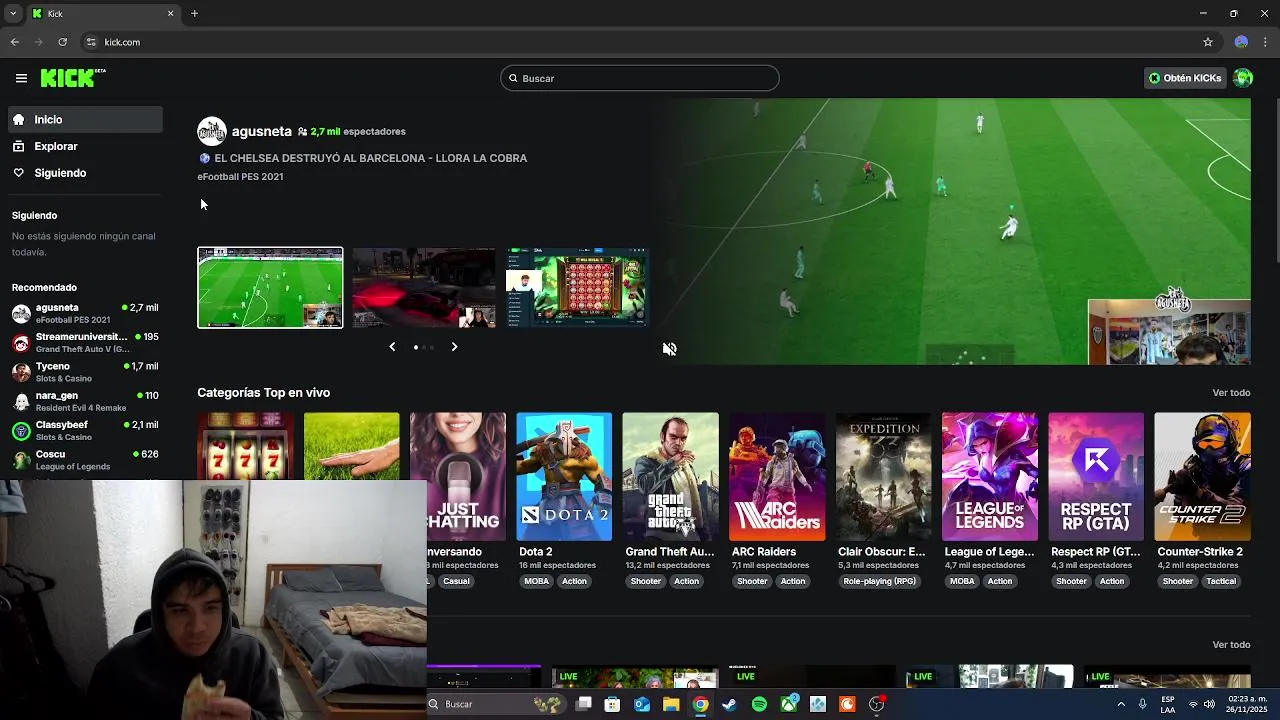Open the eFootball PES 2021 category link
The height and width of the screenshot is (720, 1280).
click(x=240, y=177)
